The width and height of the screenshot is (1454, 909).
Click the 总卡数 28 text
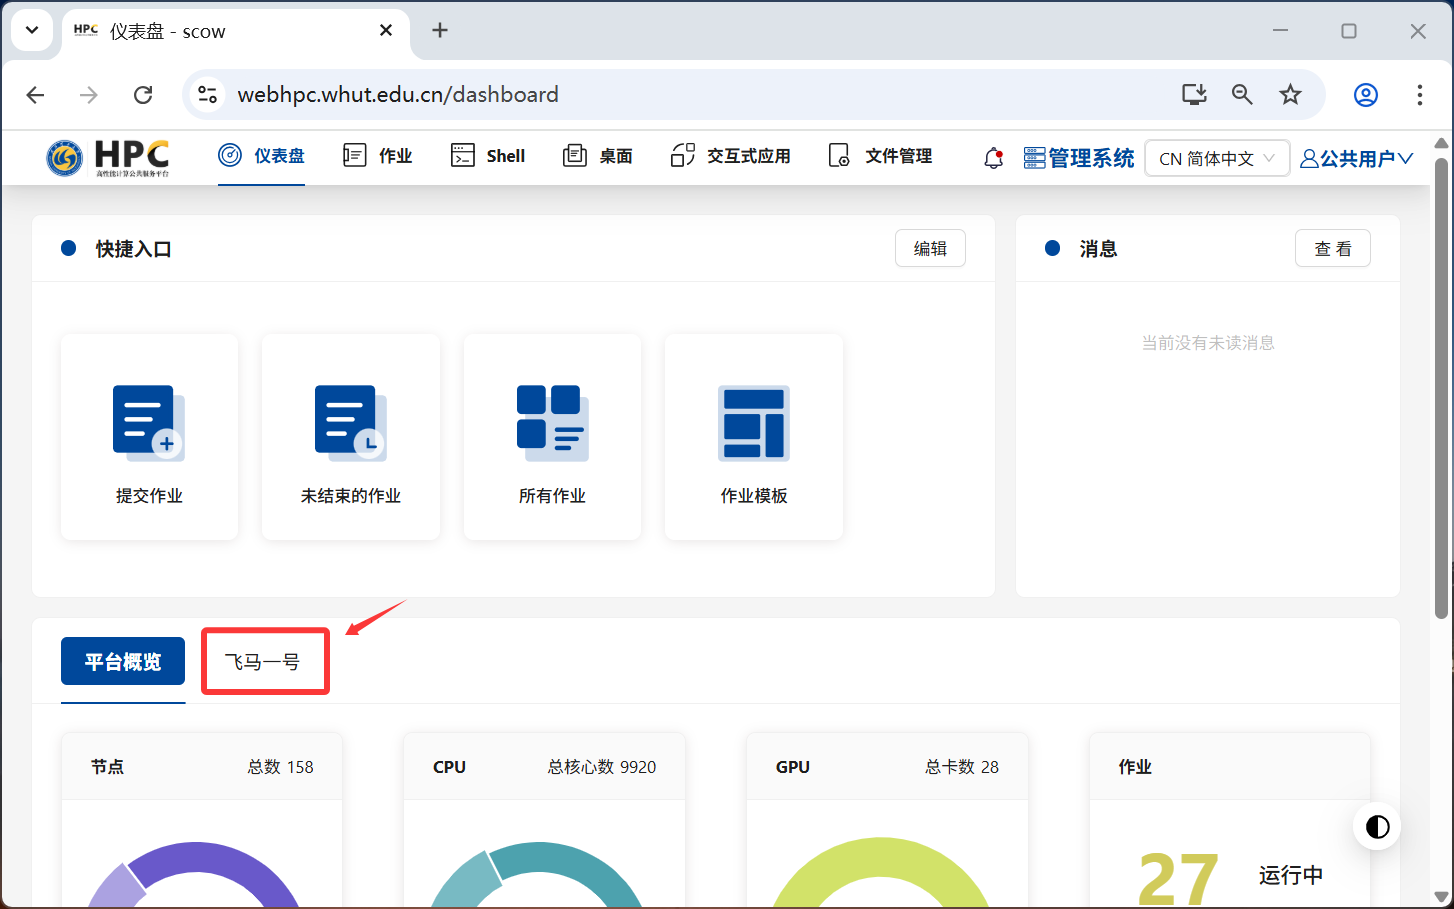[x=962, y=767]
